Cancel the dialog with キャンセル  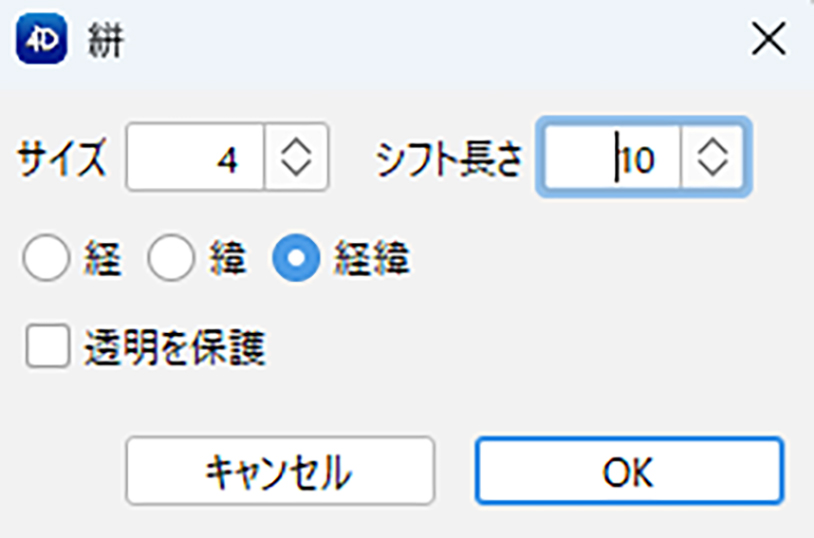pyautogui.click(x=280, y=470)
